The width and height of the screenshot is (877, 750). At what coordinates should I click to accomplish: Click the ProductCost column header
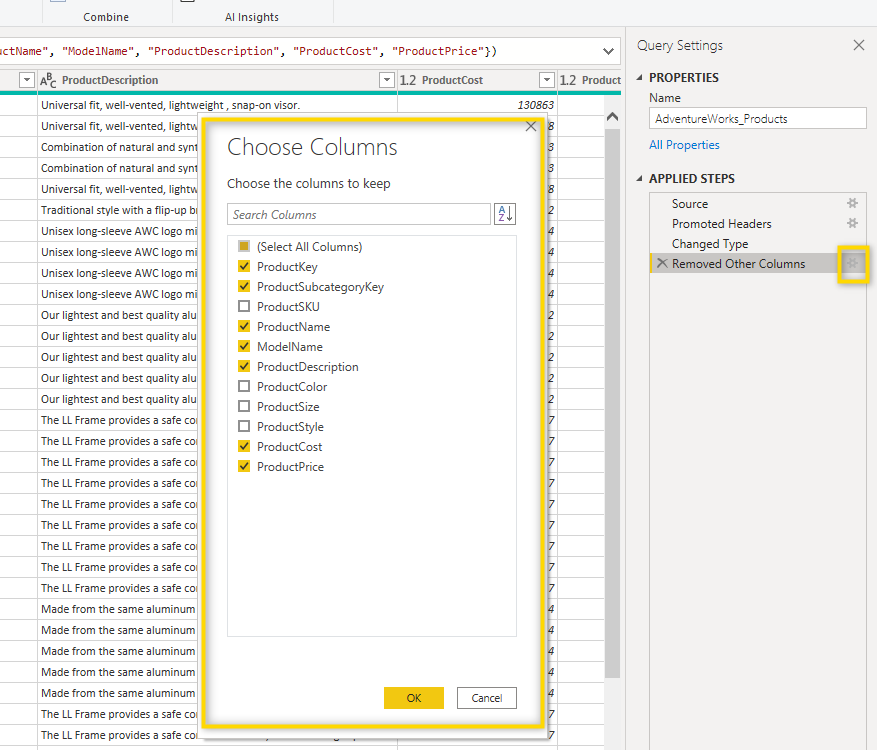coord(477,80)
